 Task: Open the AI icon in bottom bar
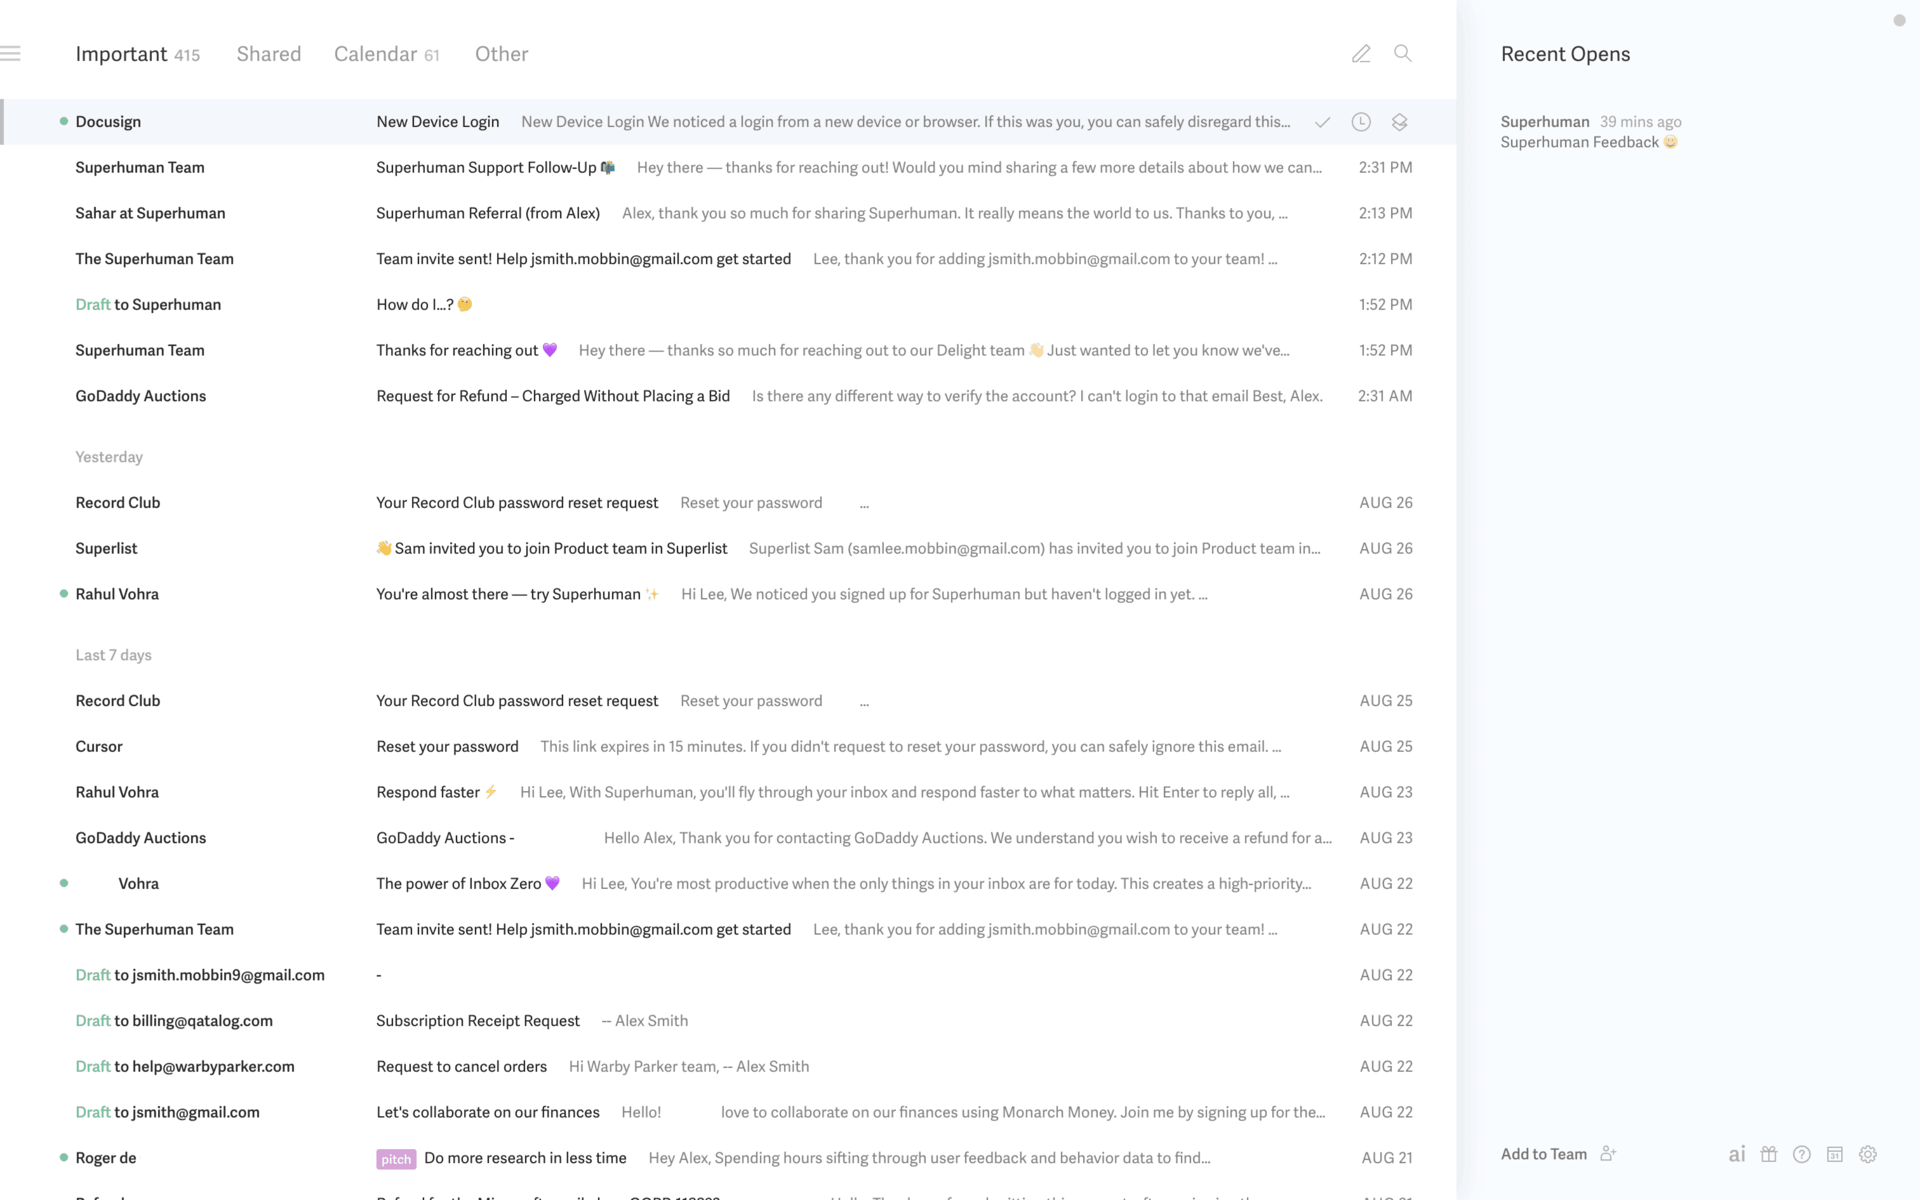1737,1154
